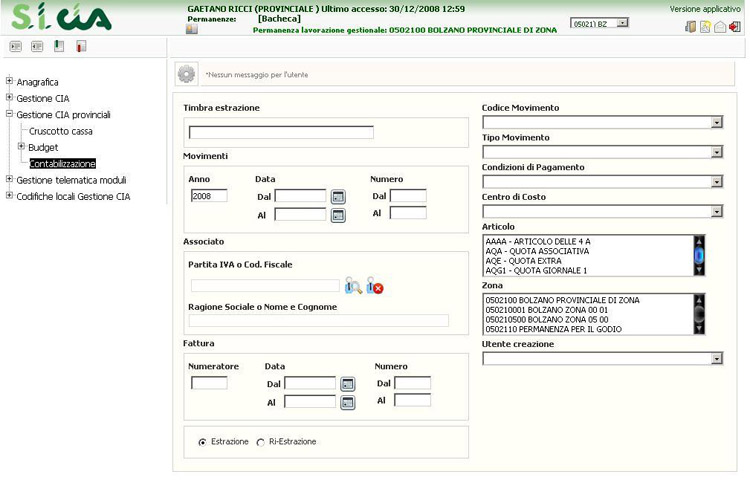
Task: Select 'AQE - QUOTA EXTRA' in Articolo list
Action: coord(588,261)
